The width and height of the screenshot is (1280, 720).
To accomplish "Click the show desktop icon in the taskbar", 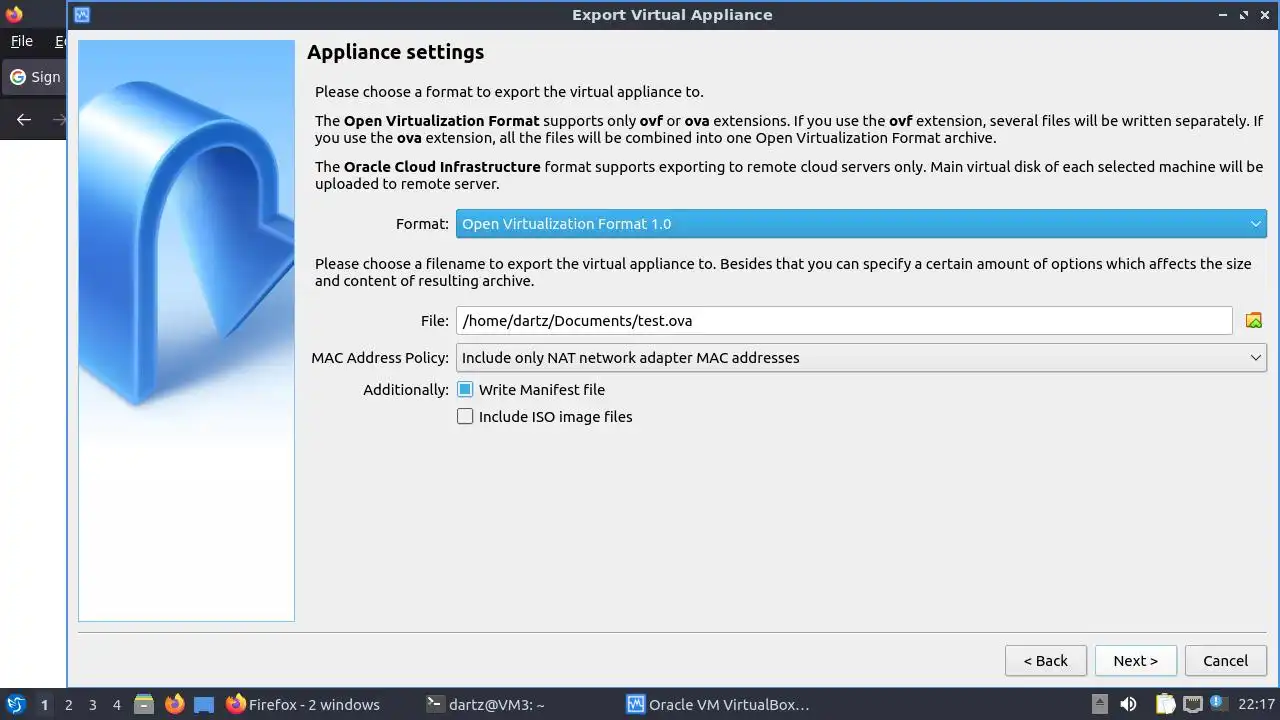I will (x=204, y=704).
